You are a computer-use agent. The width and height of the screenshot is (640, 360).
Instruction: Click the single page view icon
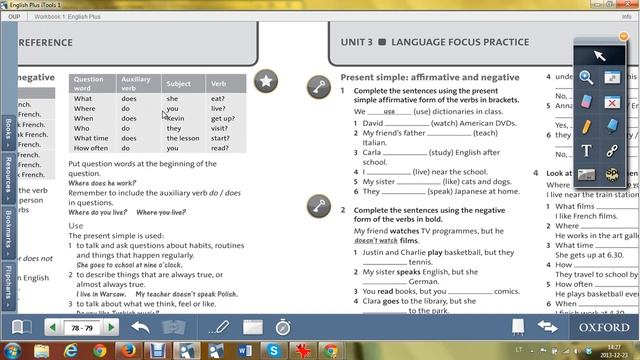[x=518, y=327]
